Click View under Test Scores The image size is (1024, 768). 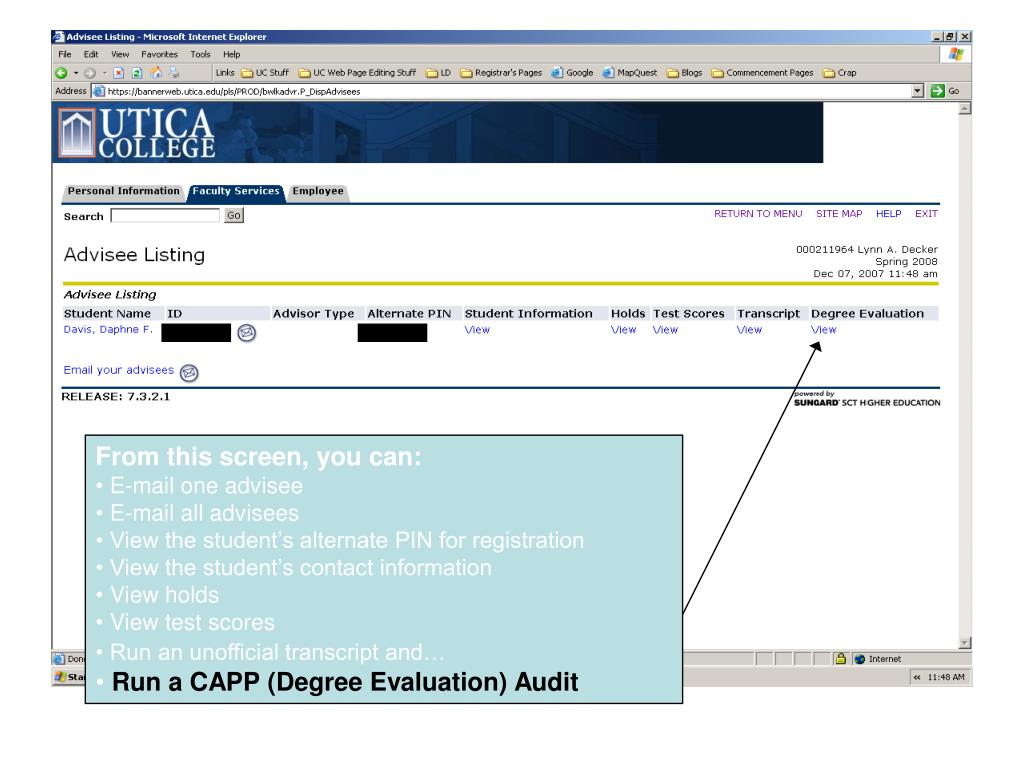coord(665,330)
